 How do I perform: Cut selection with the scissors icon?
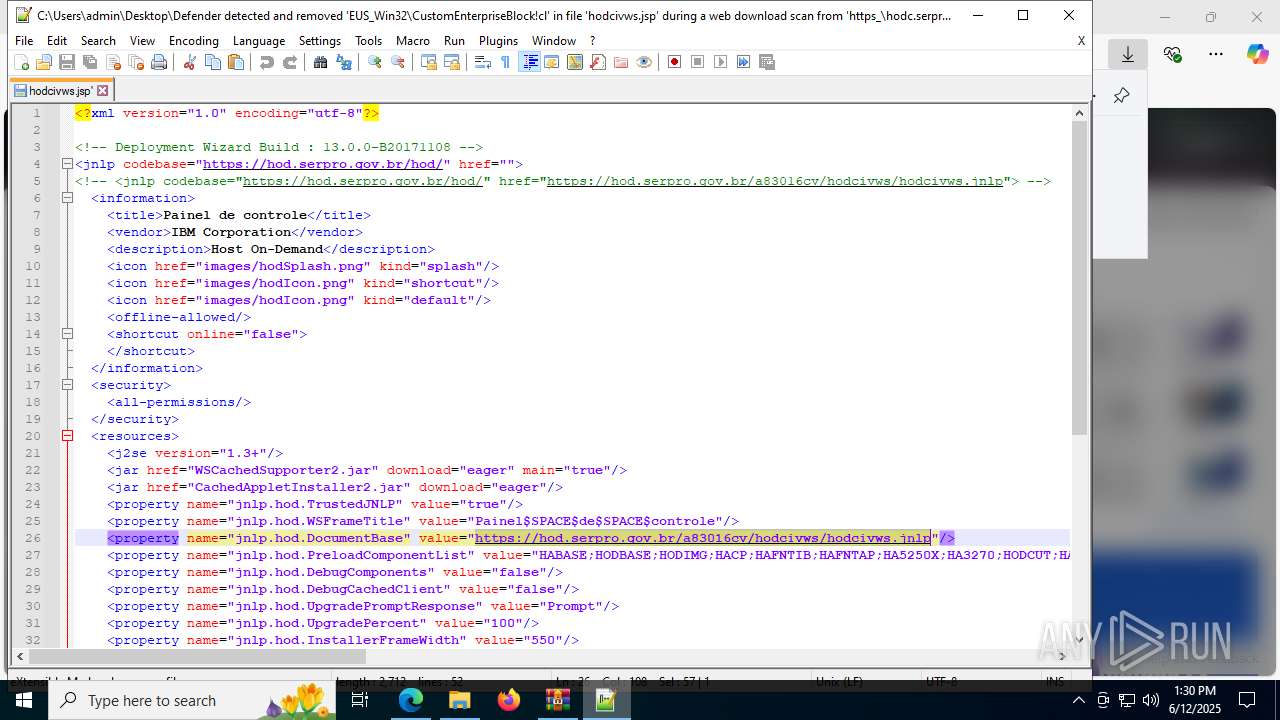[189, 62]
